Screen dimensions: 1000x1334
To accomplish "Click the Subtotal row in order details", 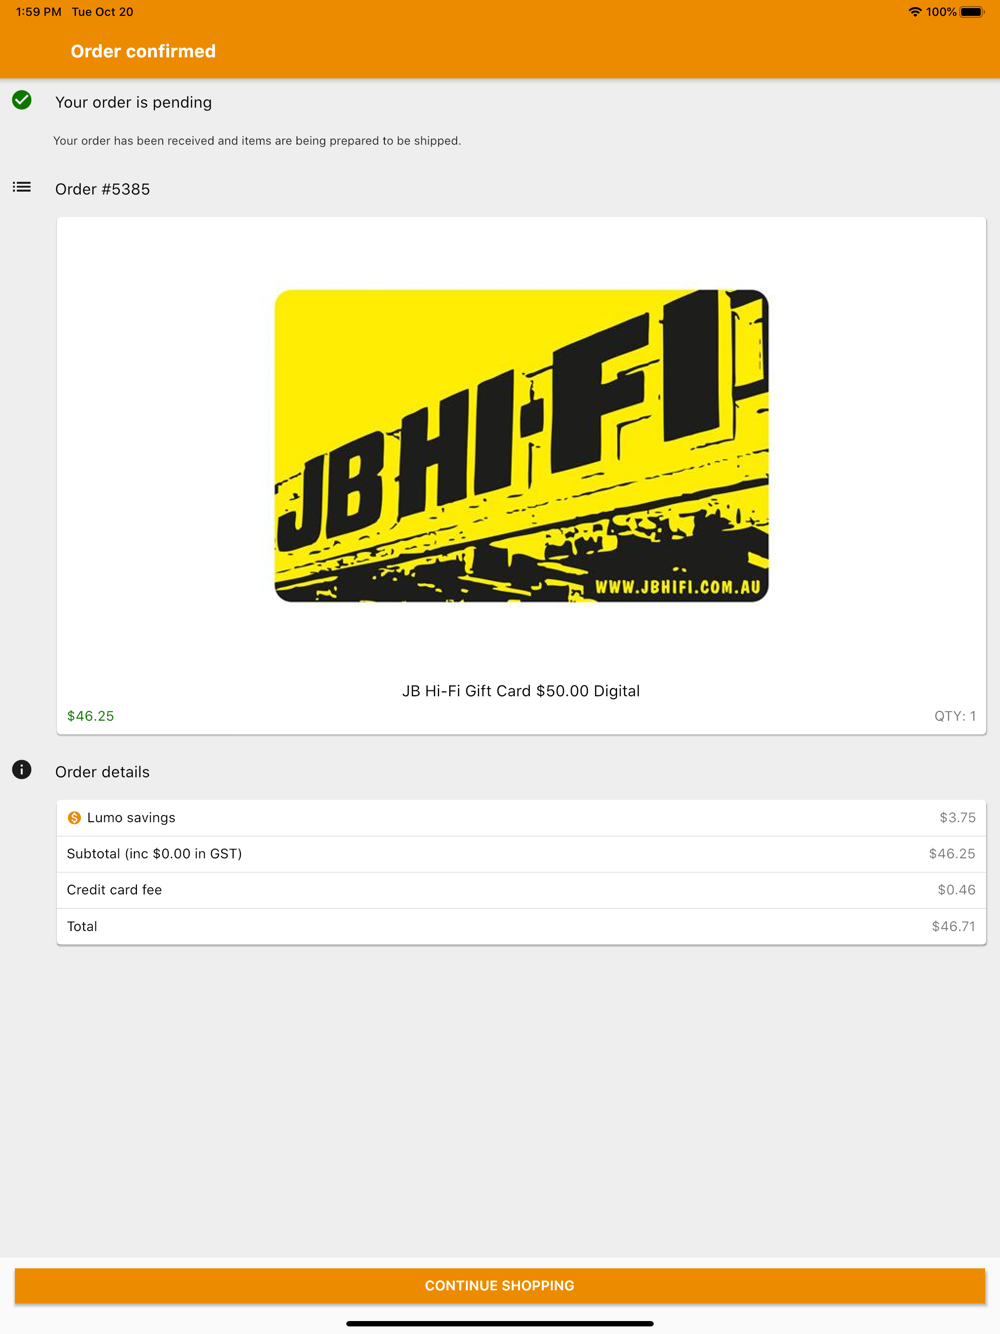I will pyautogui.click(x=521, y=854).
